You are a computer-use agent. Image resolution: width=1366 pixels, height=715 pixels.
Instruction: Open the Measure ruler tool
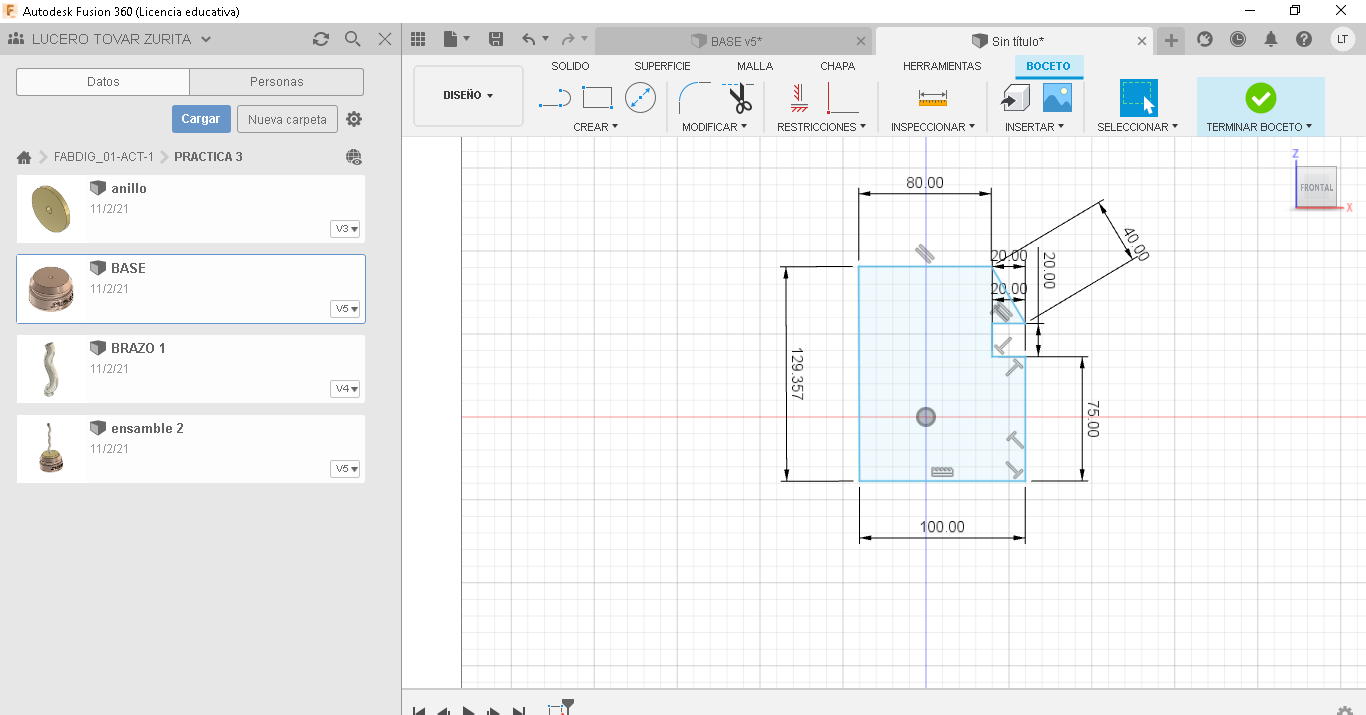[932, 98]
